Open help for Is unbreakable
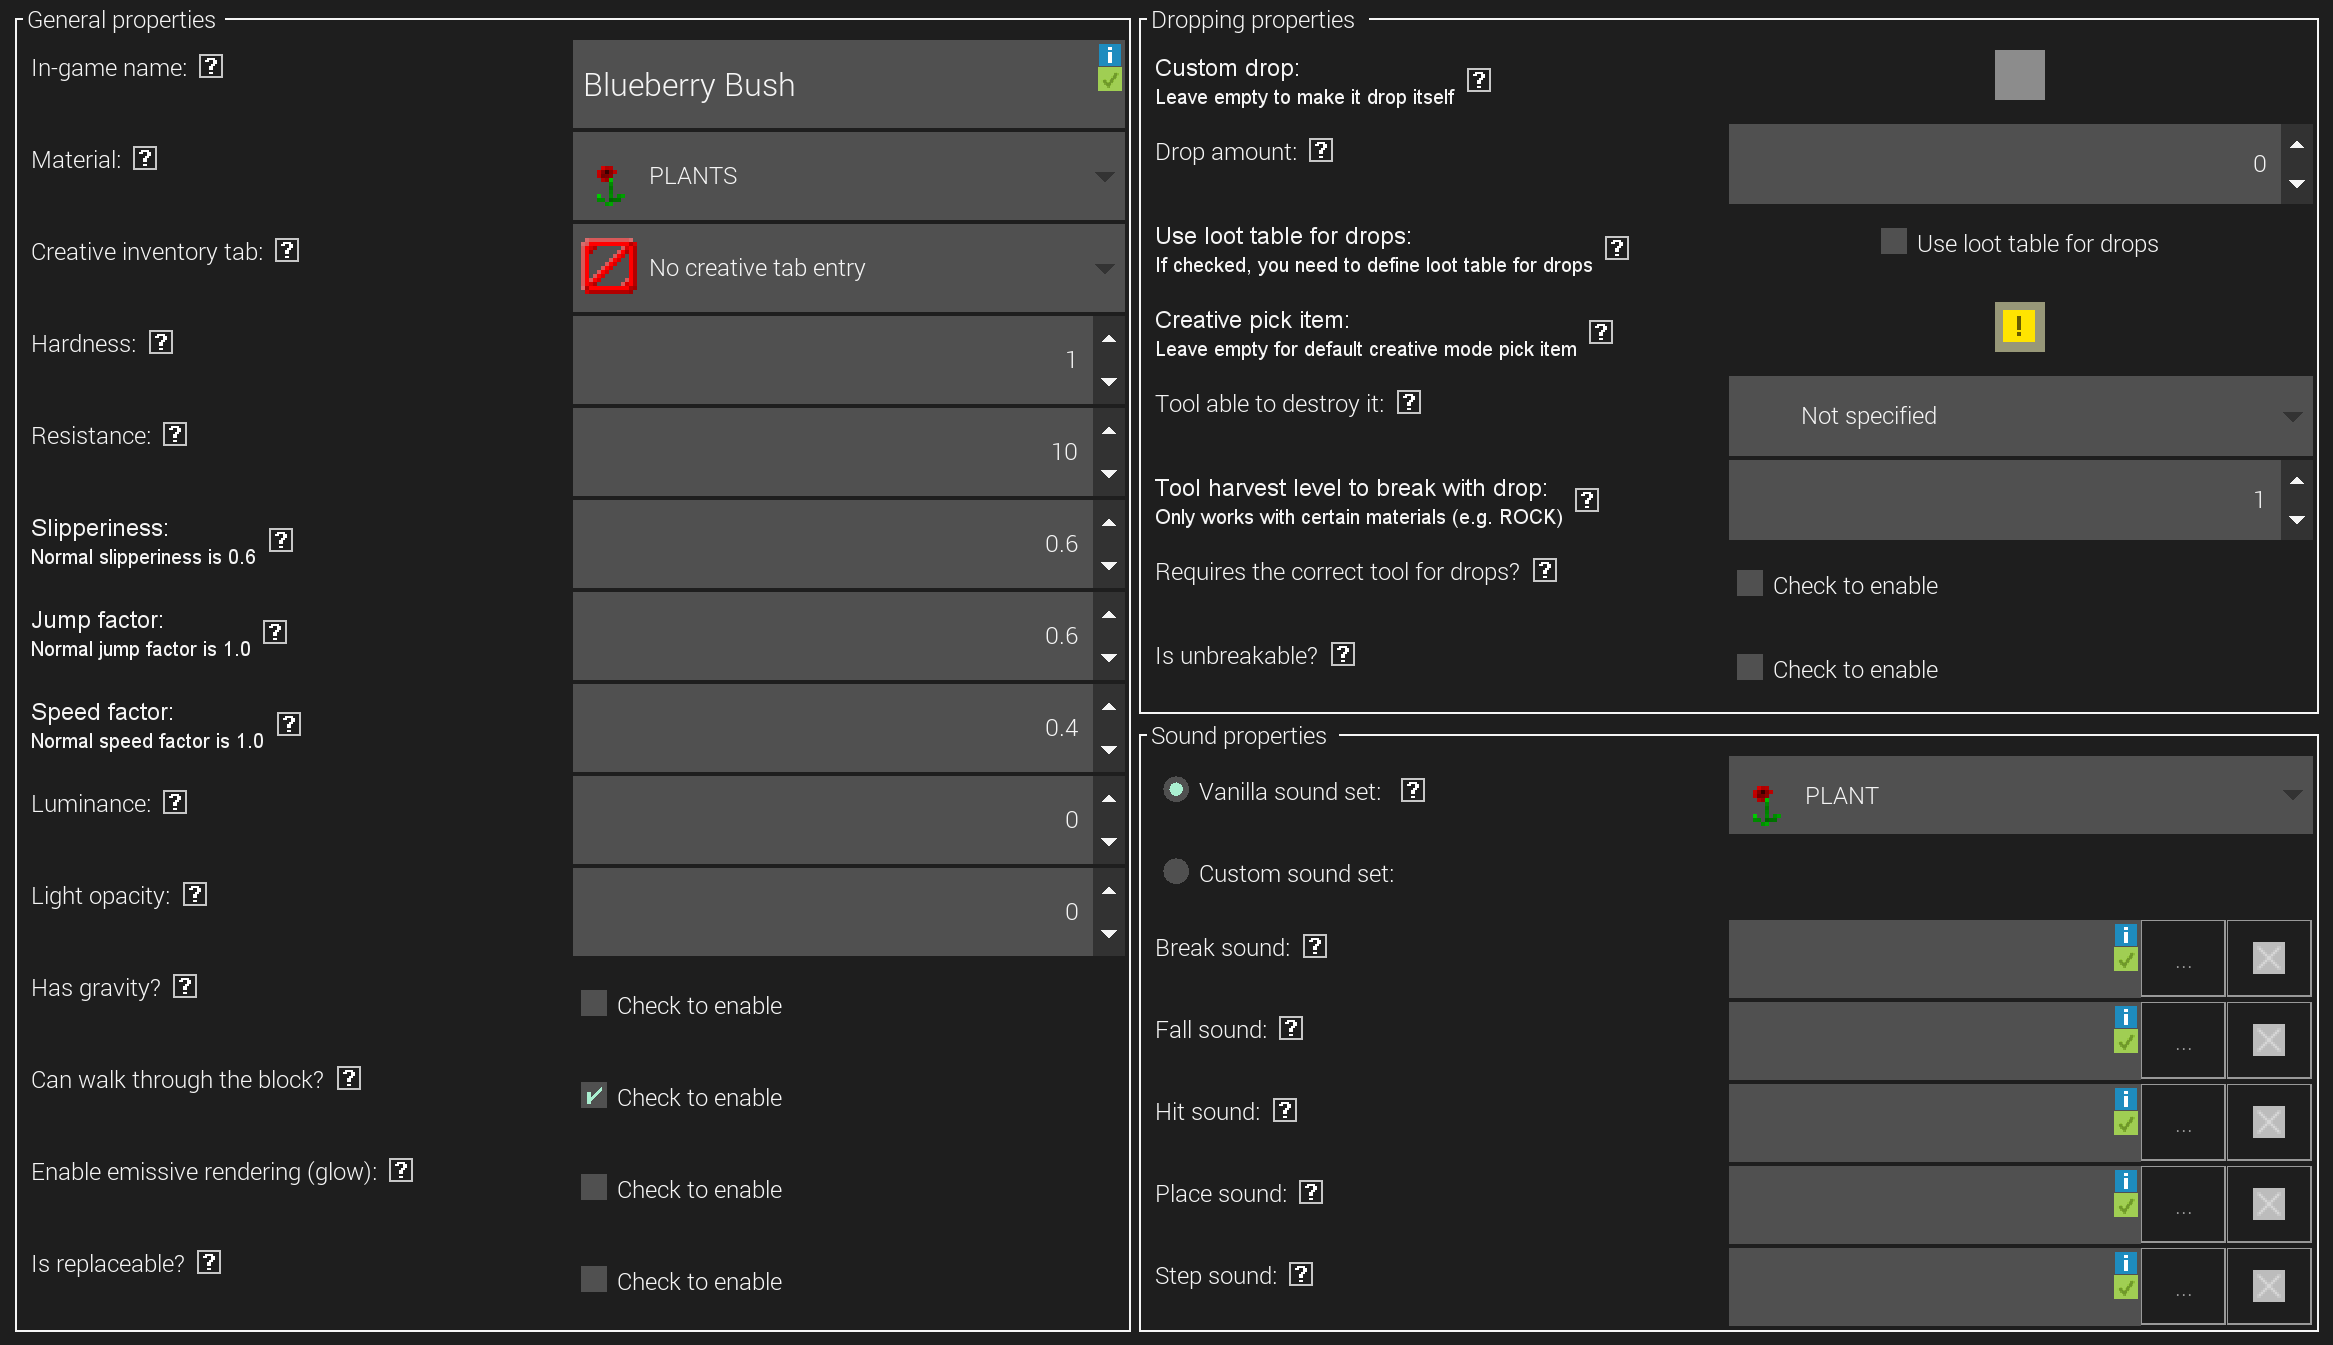2333x1345 pixels. click(1343, 654)
